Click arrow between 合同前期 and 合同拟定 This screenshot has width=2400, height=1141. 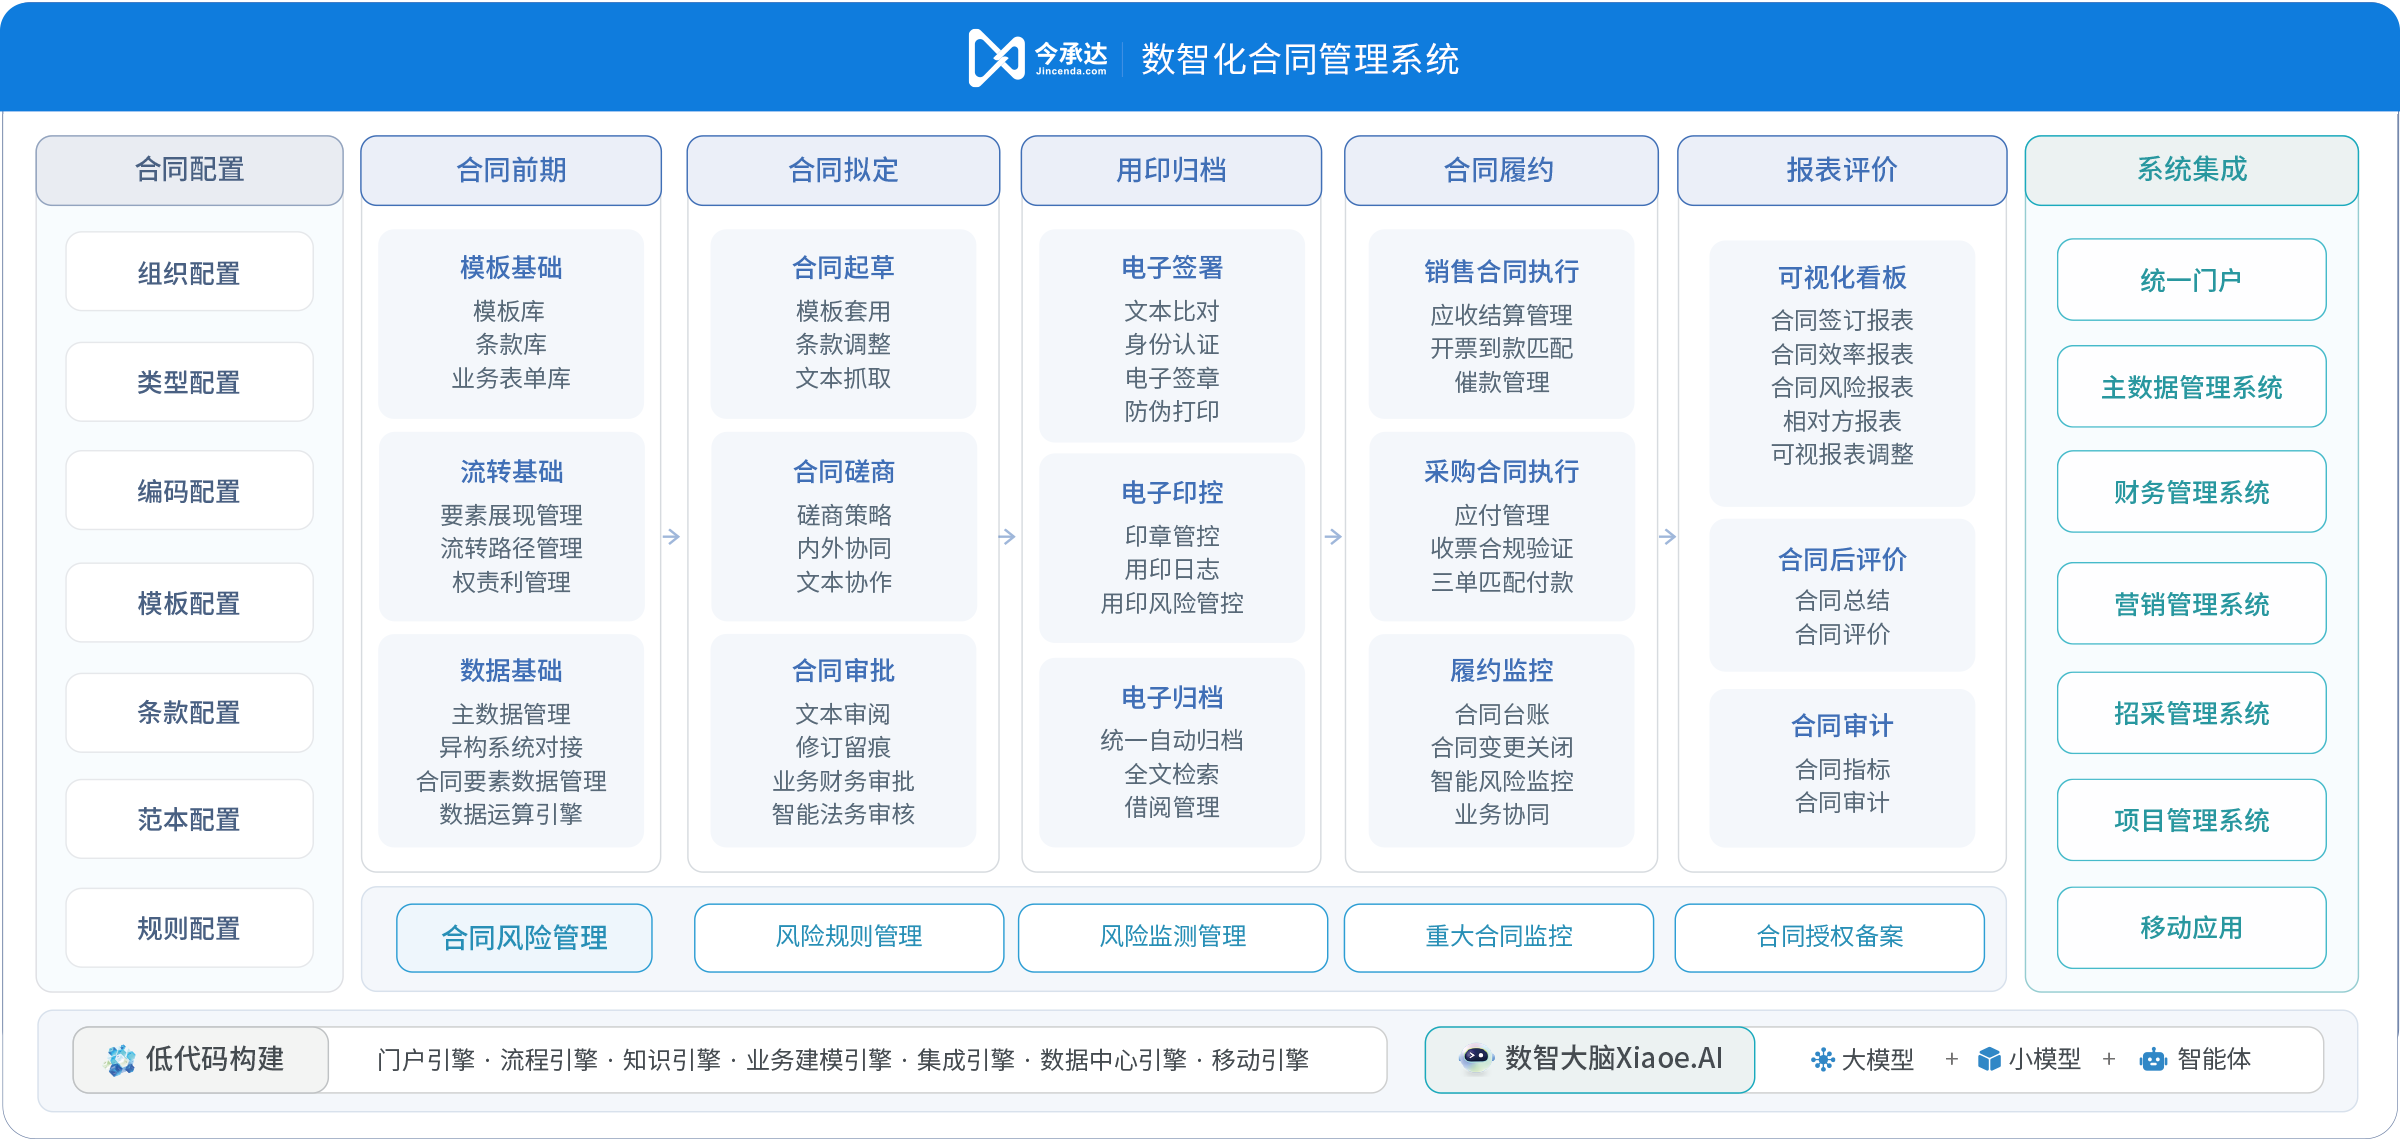tap(672, 537)
